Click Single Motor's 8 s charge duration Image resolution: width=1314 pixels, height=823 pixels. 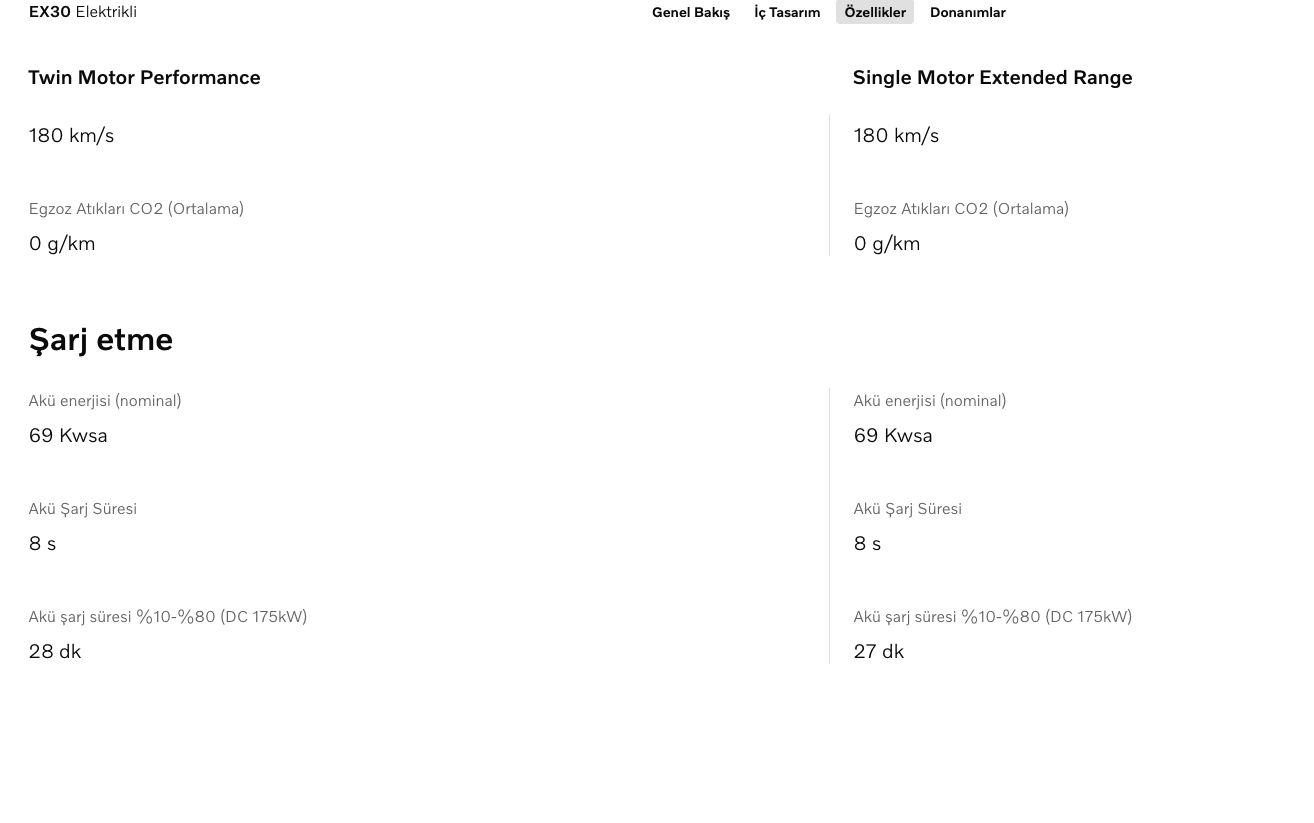[867, 543]
